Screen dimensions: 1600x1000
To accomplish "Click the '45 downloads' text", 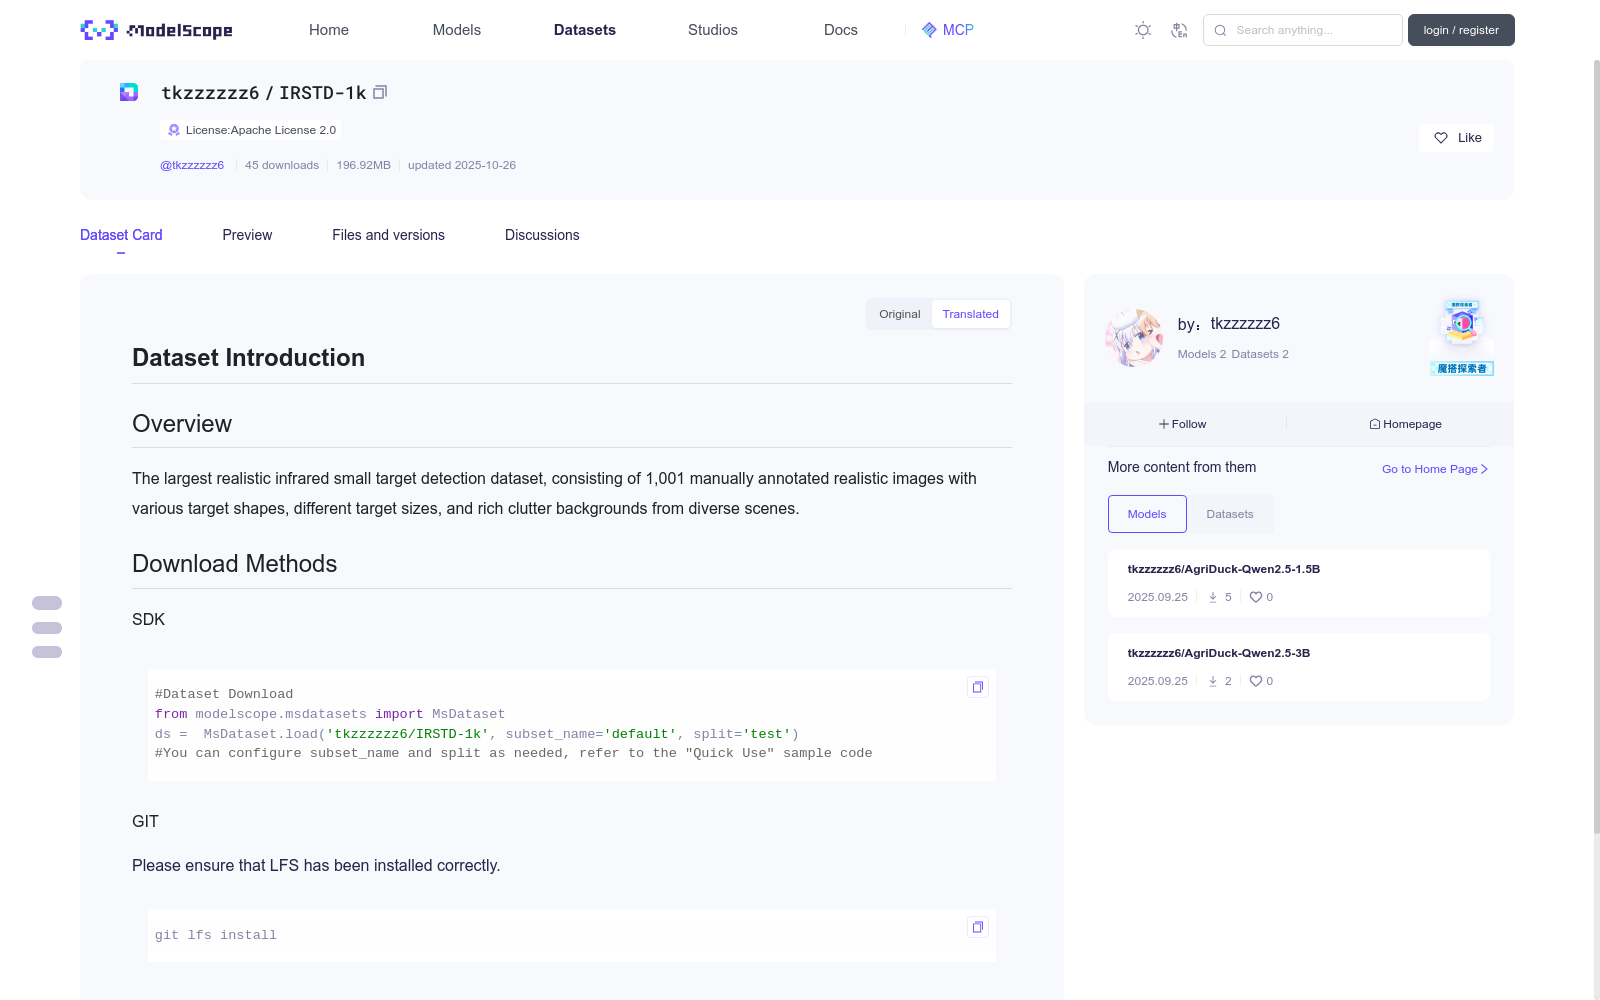I will (282, 165).
